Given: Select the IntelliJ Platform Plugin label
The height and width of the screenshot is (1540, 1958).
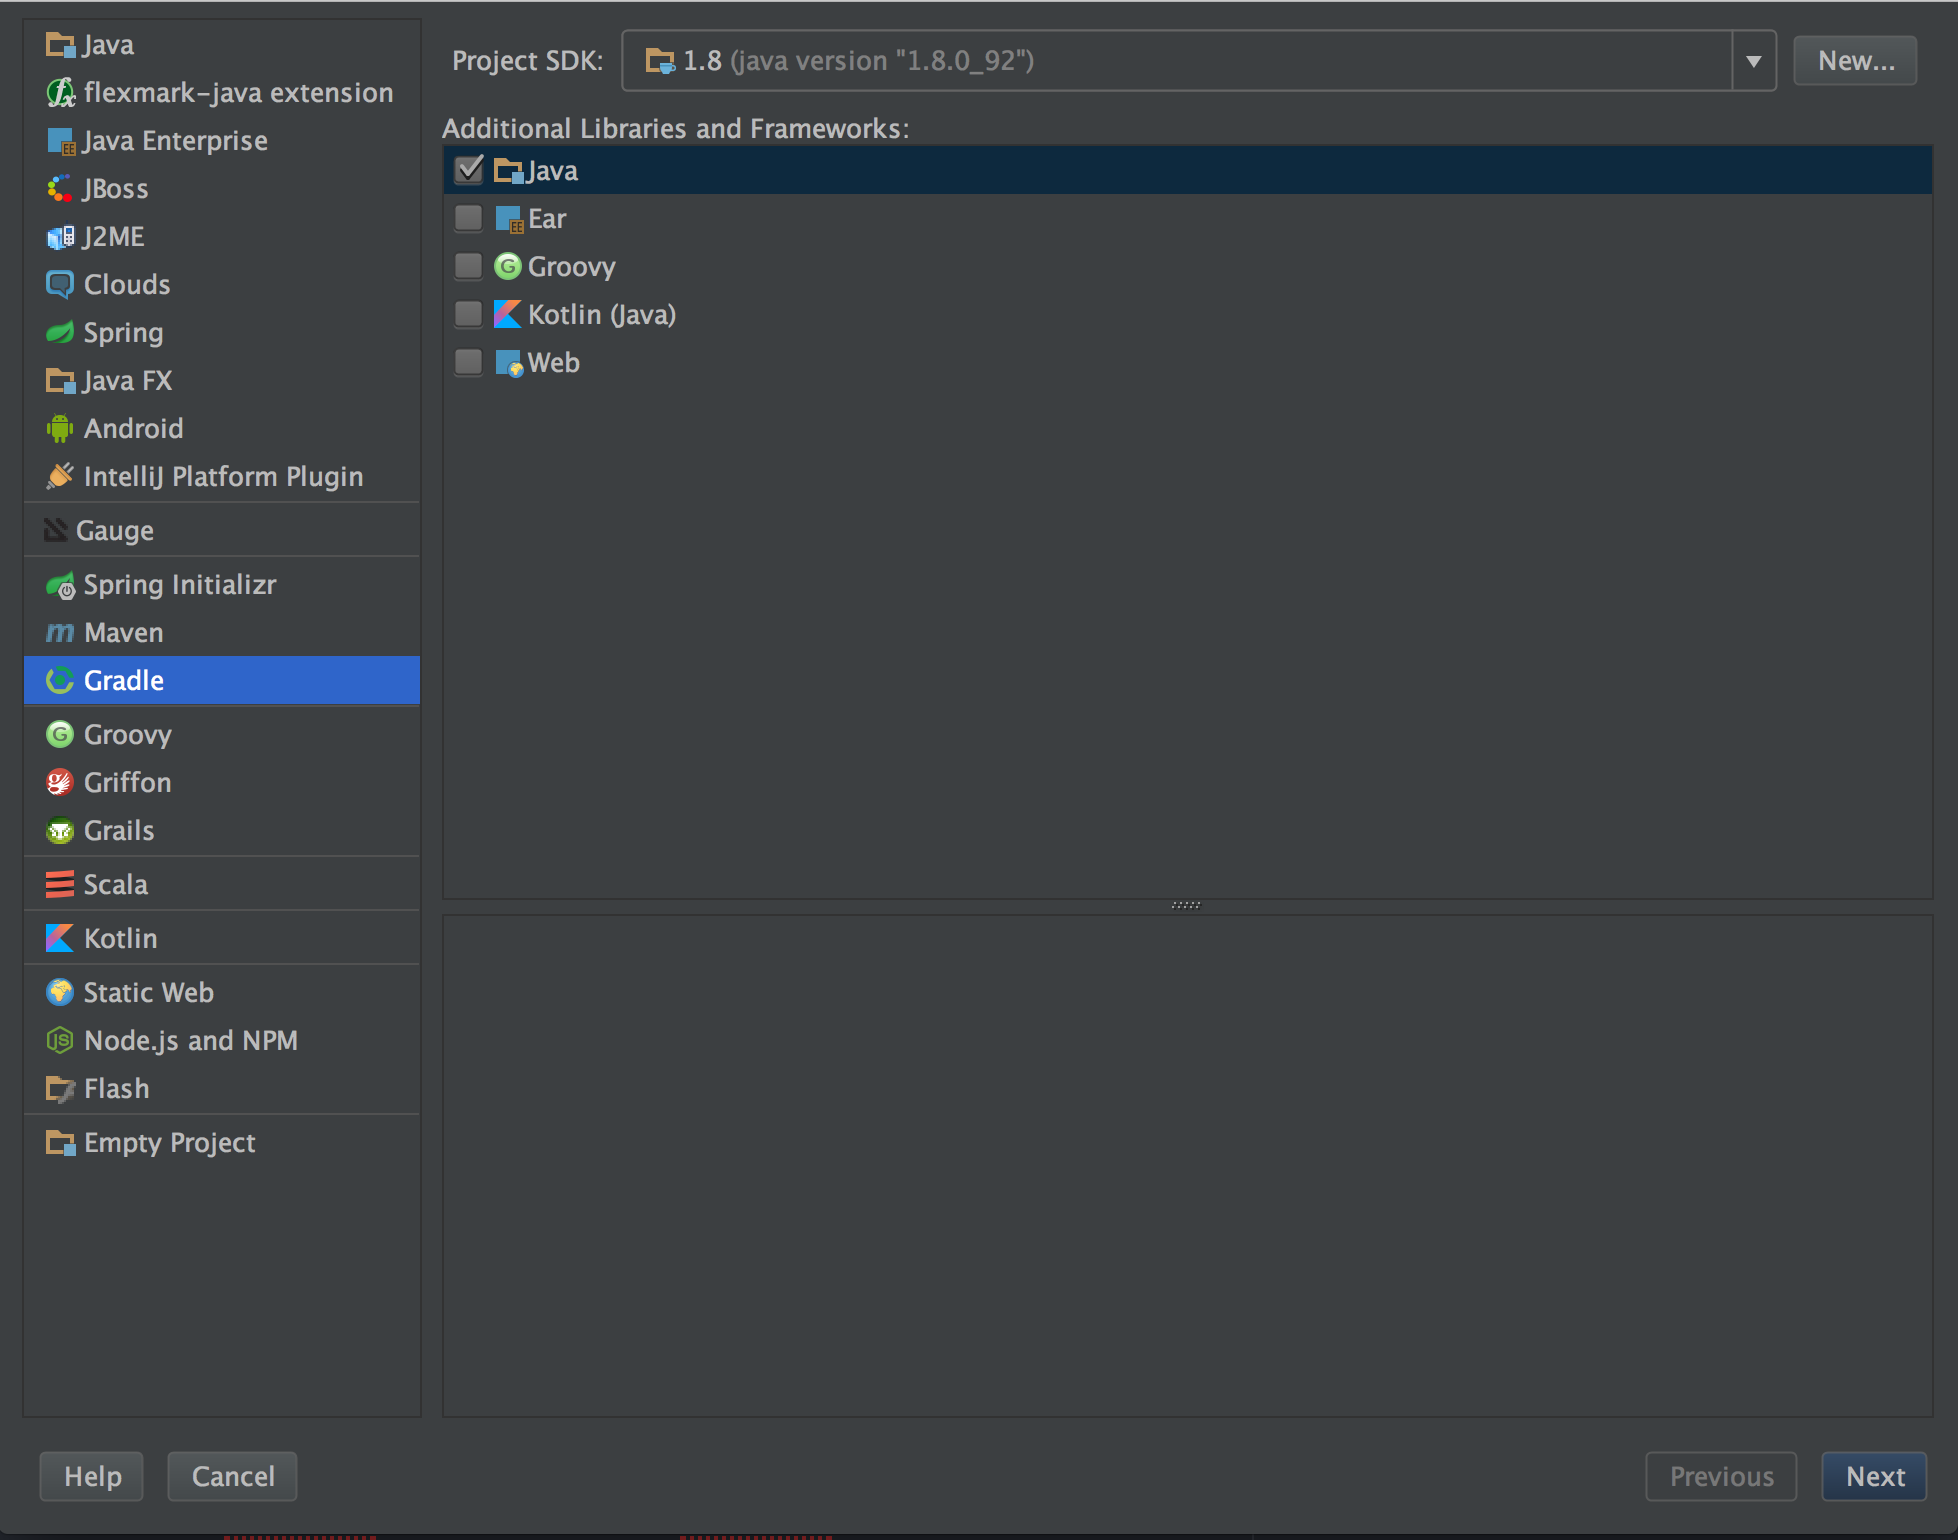Looking at the screenshot, I should pyautogui.click(x=224, y=477).
